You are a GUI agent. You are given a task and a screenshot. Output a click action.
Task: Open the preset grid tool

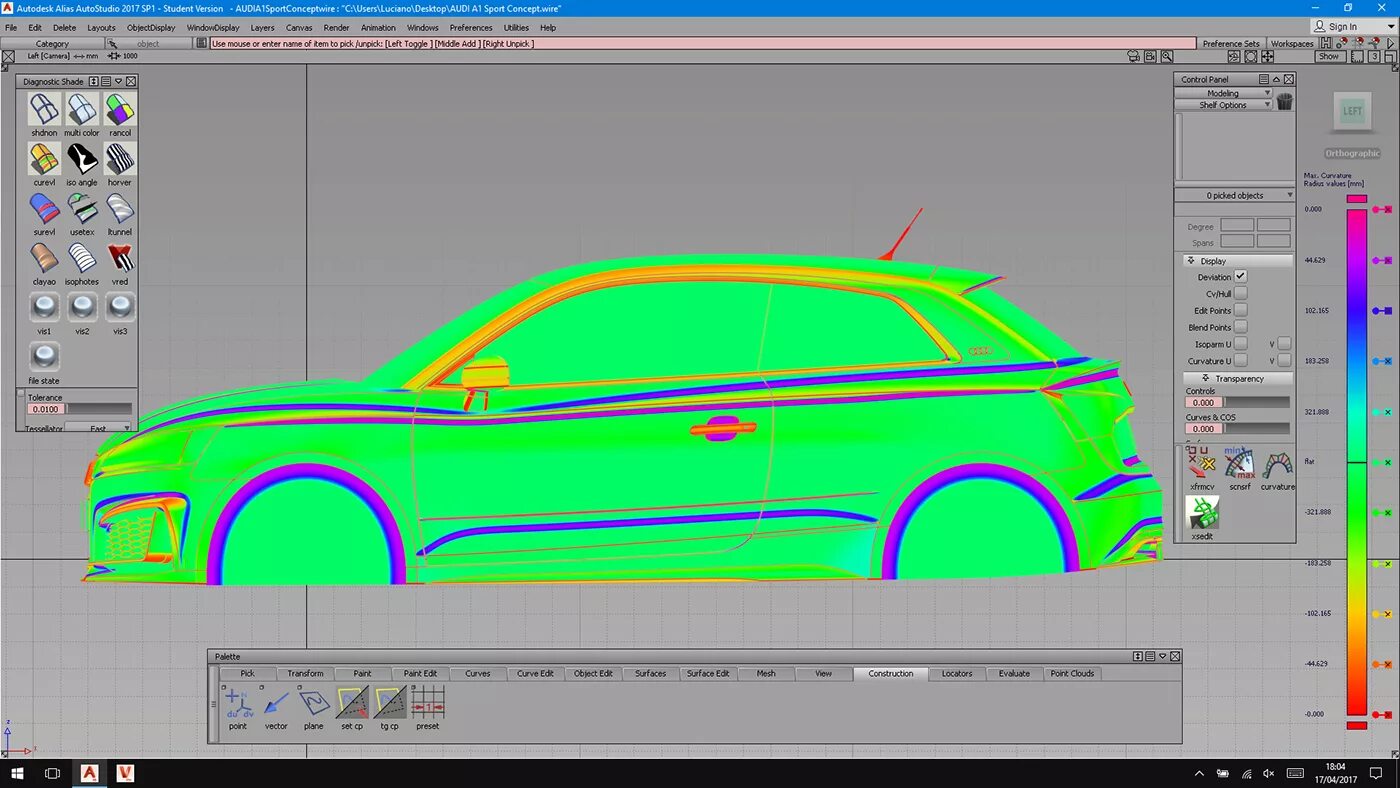[x=428, y=702]
